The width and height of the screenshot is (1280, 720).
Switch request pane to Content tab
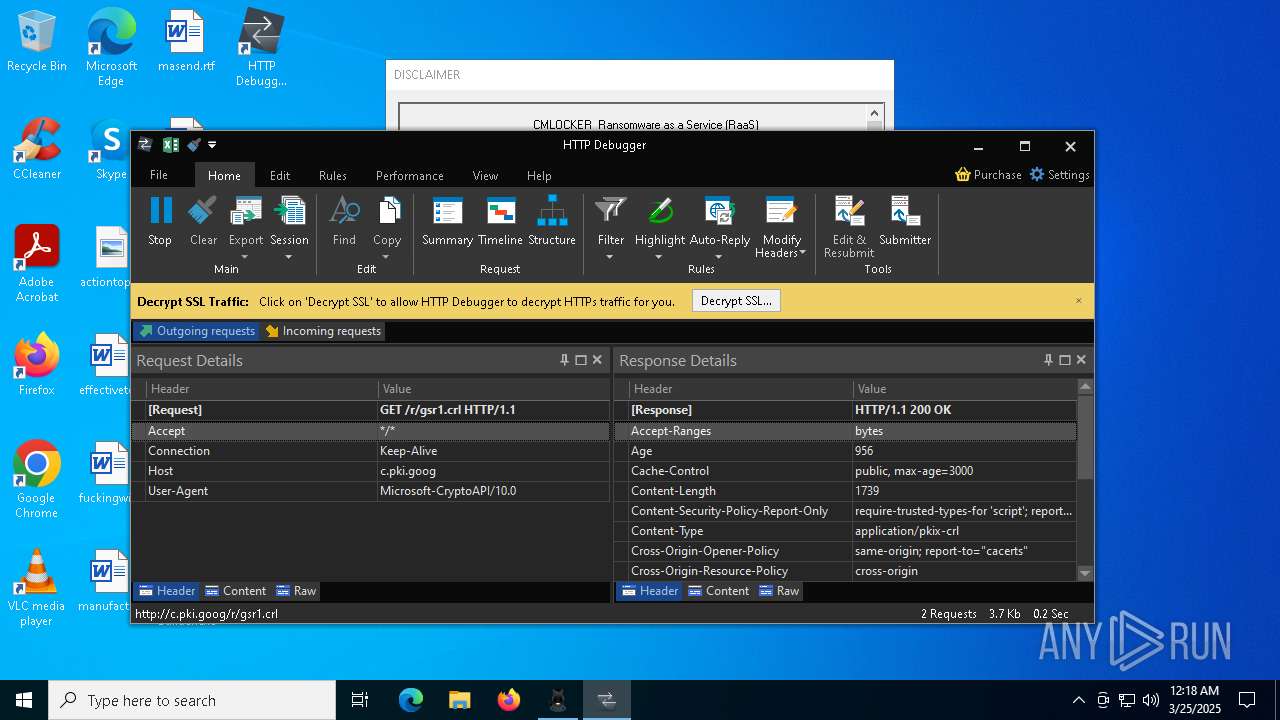236,591
